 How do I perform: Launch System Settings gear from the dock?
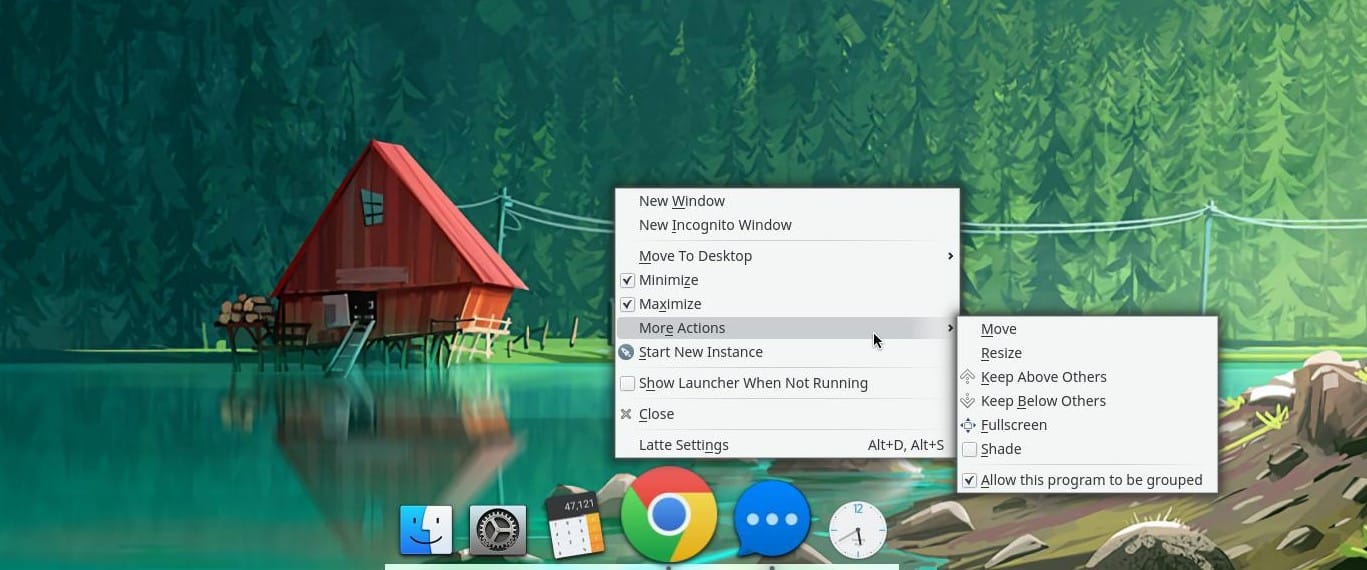pos(498,530)
